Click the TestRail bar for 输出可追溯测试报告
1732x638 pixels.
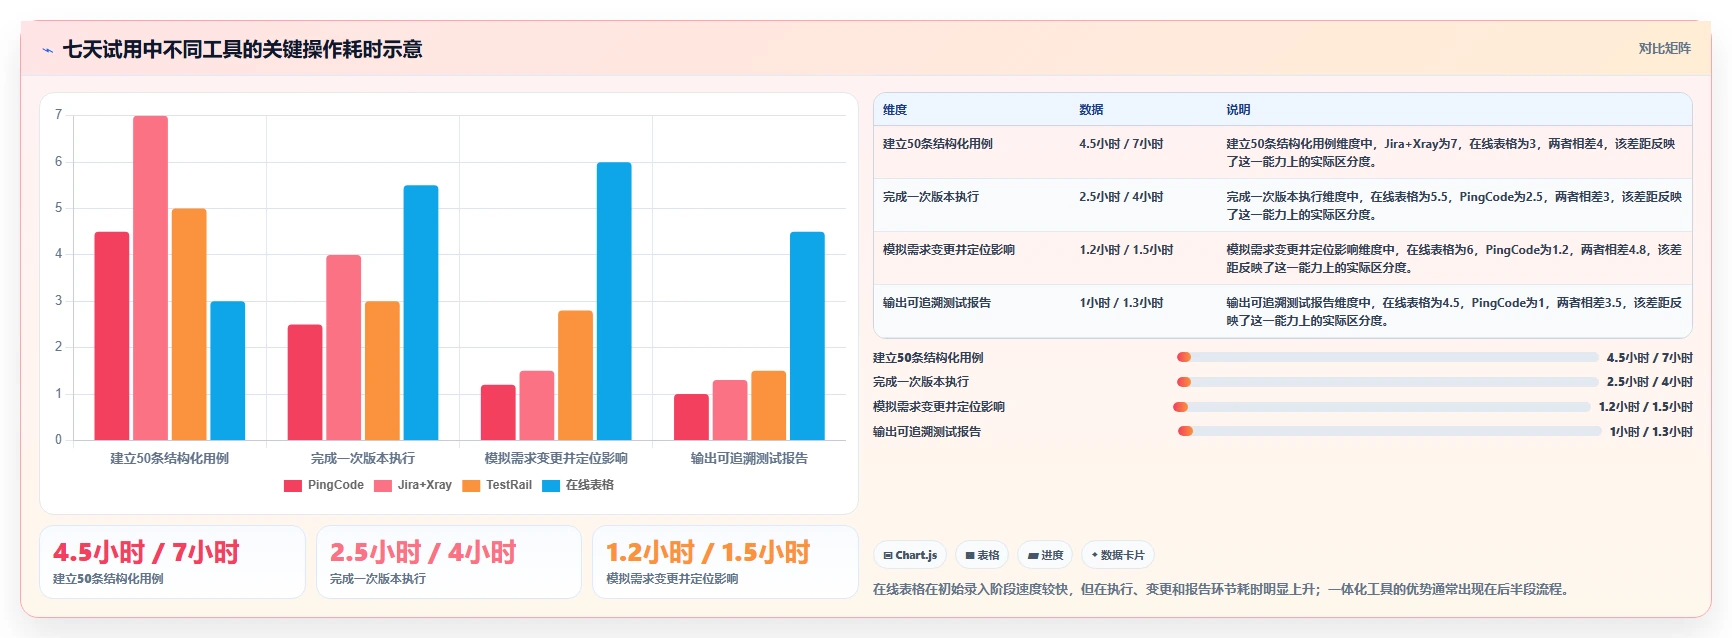pyautogui.click(x=768, y=405)
